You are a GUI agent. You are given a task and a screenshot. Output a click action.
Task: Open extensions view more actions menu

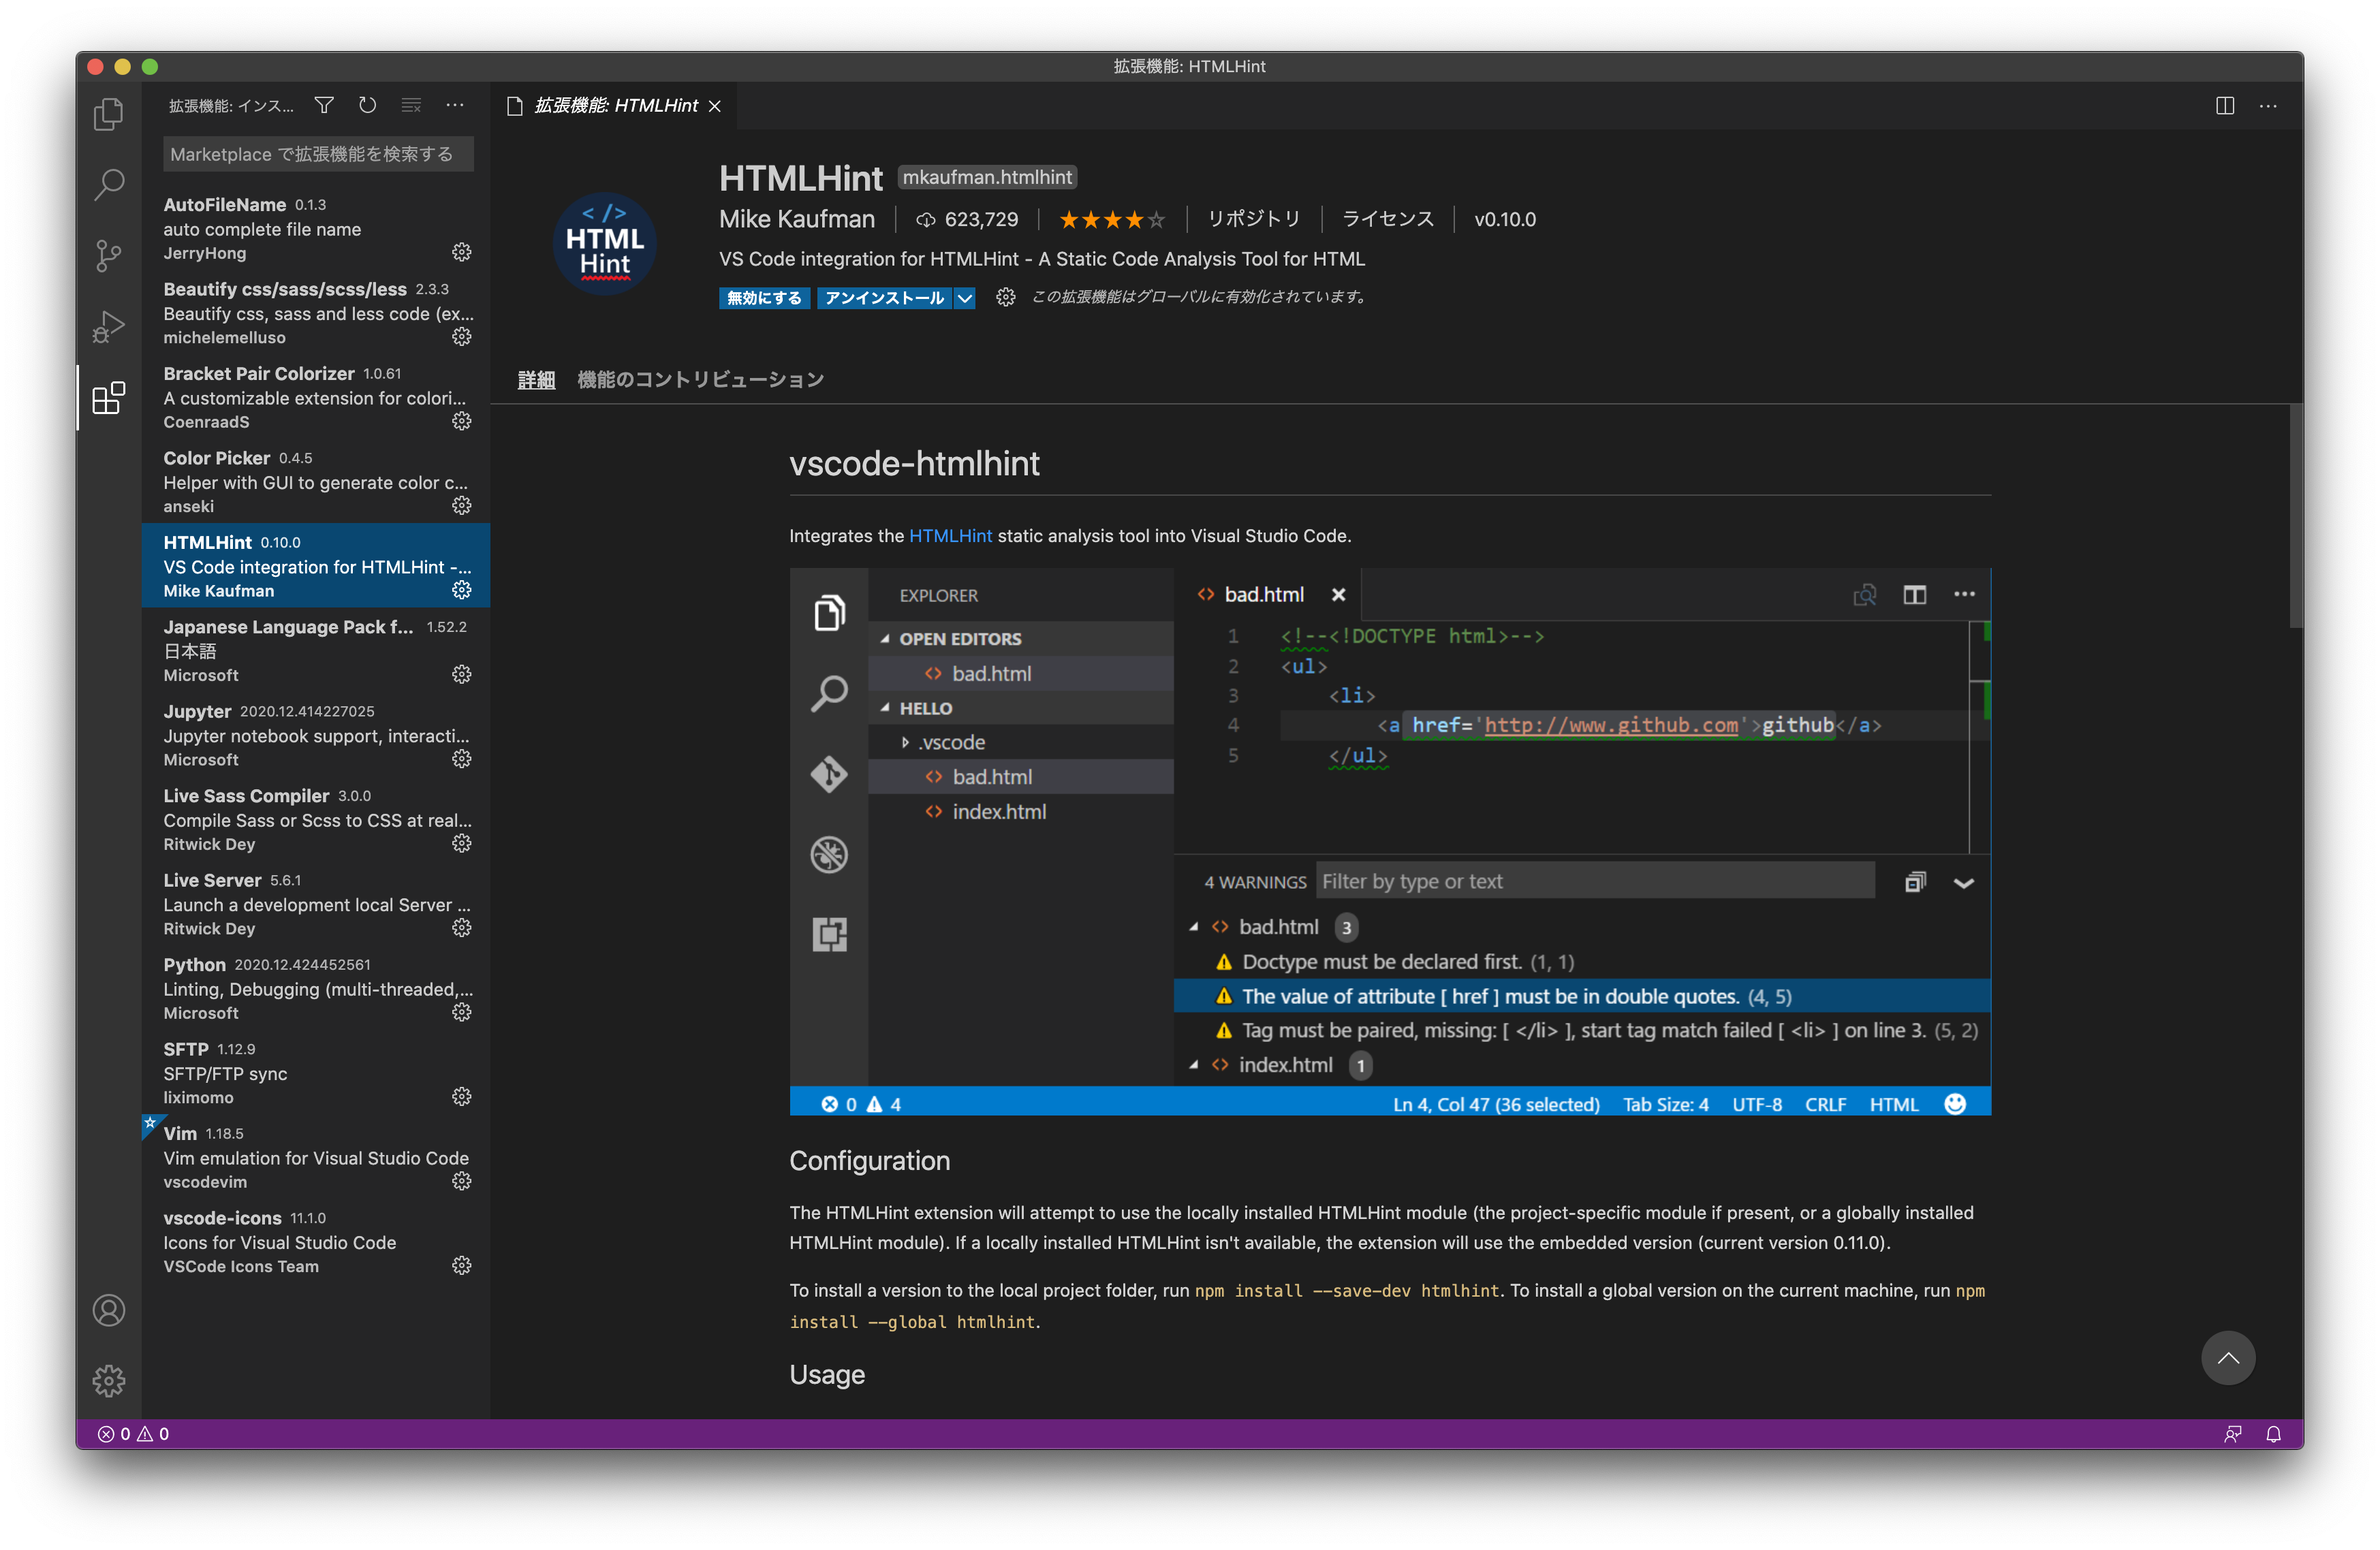click(x=454, y=105)
